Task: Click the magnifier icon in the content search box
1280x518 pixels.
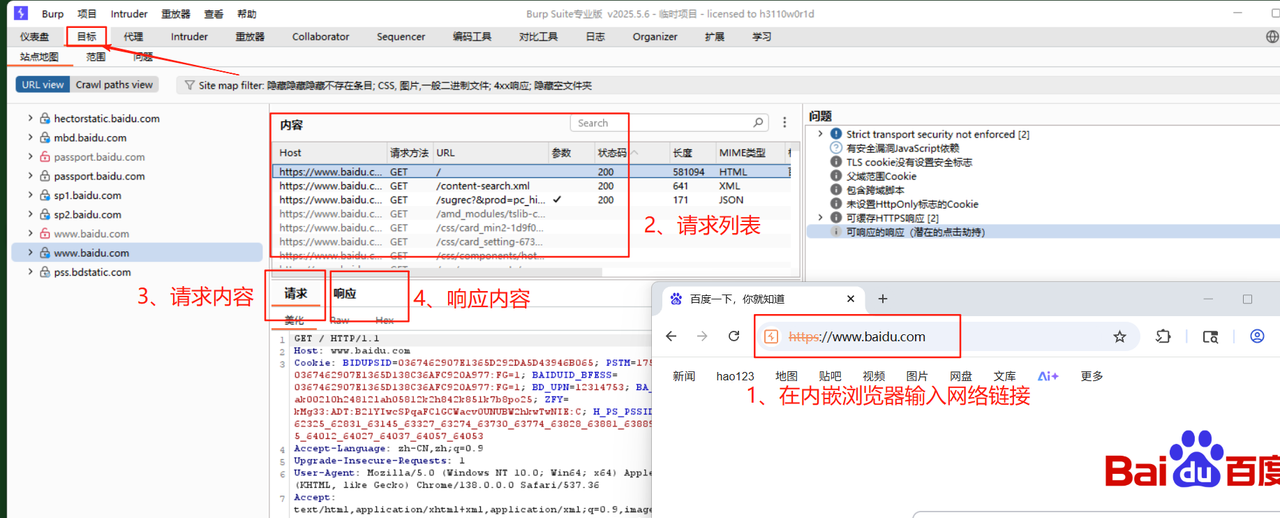Action: [x=758, y=123]
